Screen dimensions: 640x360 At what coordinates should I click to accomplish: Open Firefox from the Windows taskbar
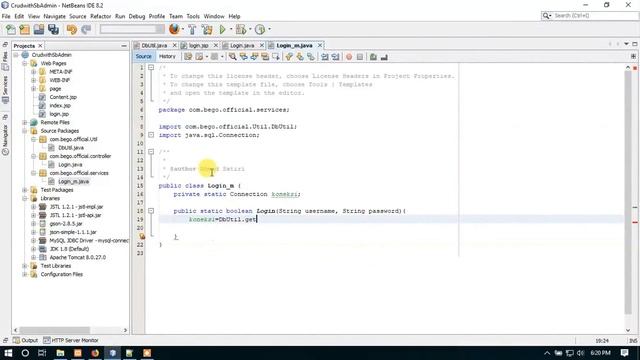[95, 353]
